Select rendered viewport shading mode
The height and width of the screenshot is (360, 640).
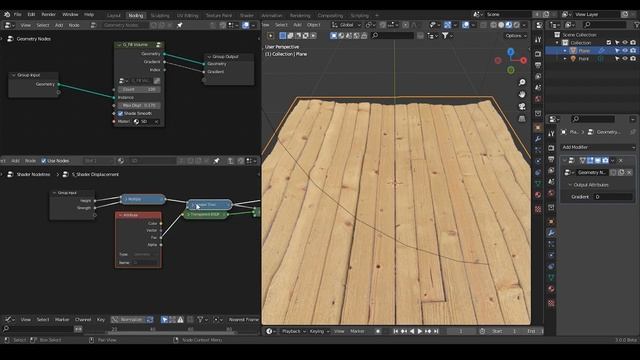coord(517,25)
